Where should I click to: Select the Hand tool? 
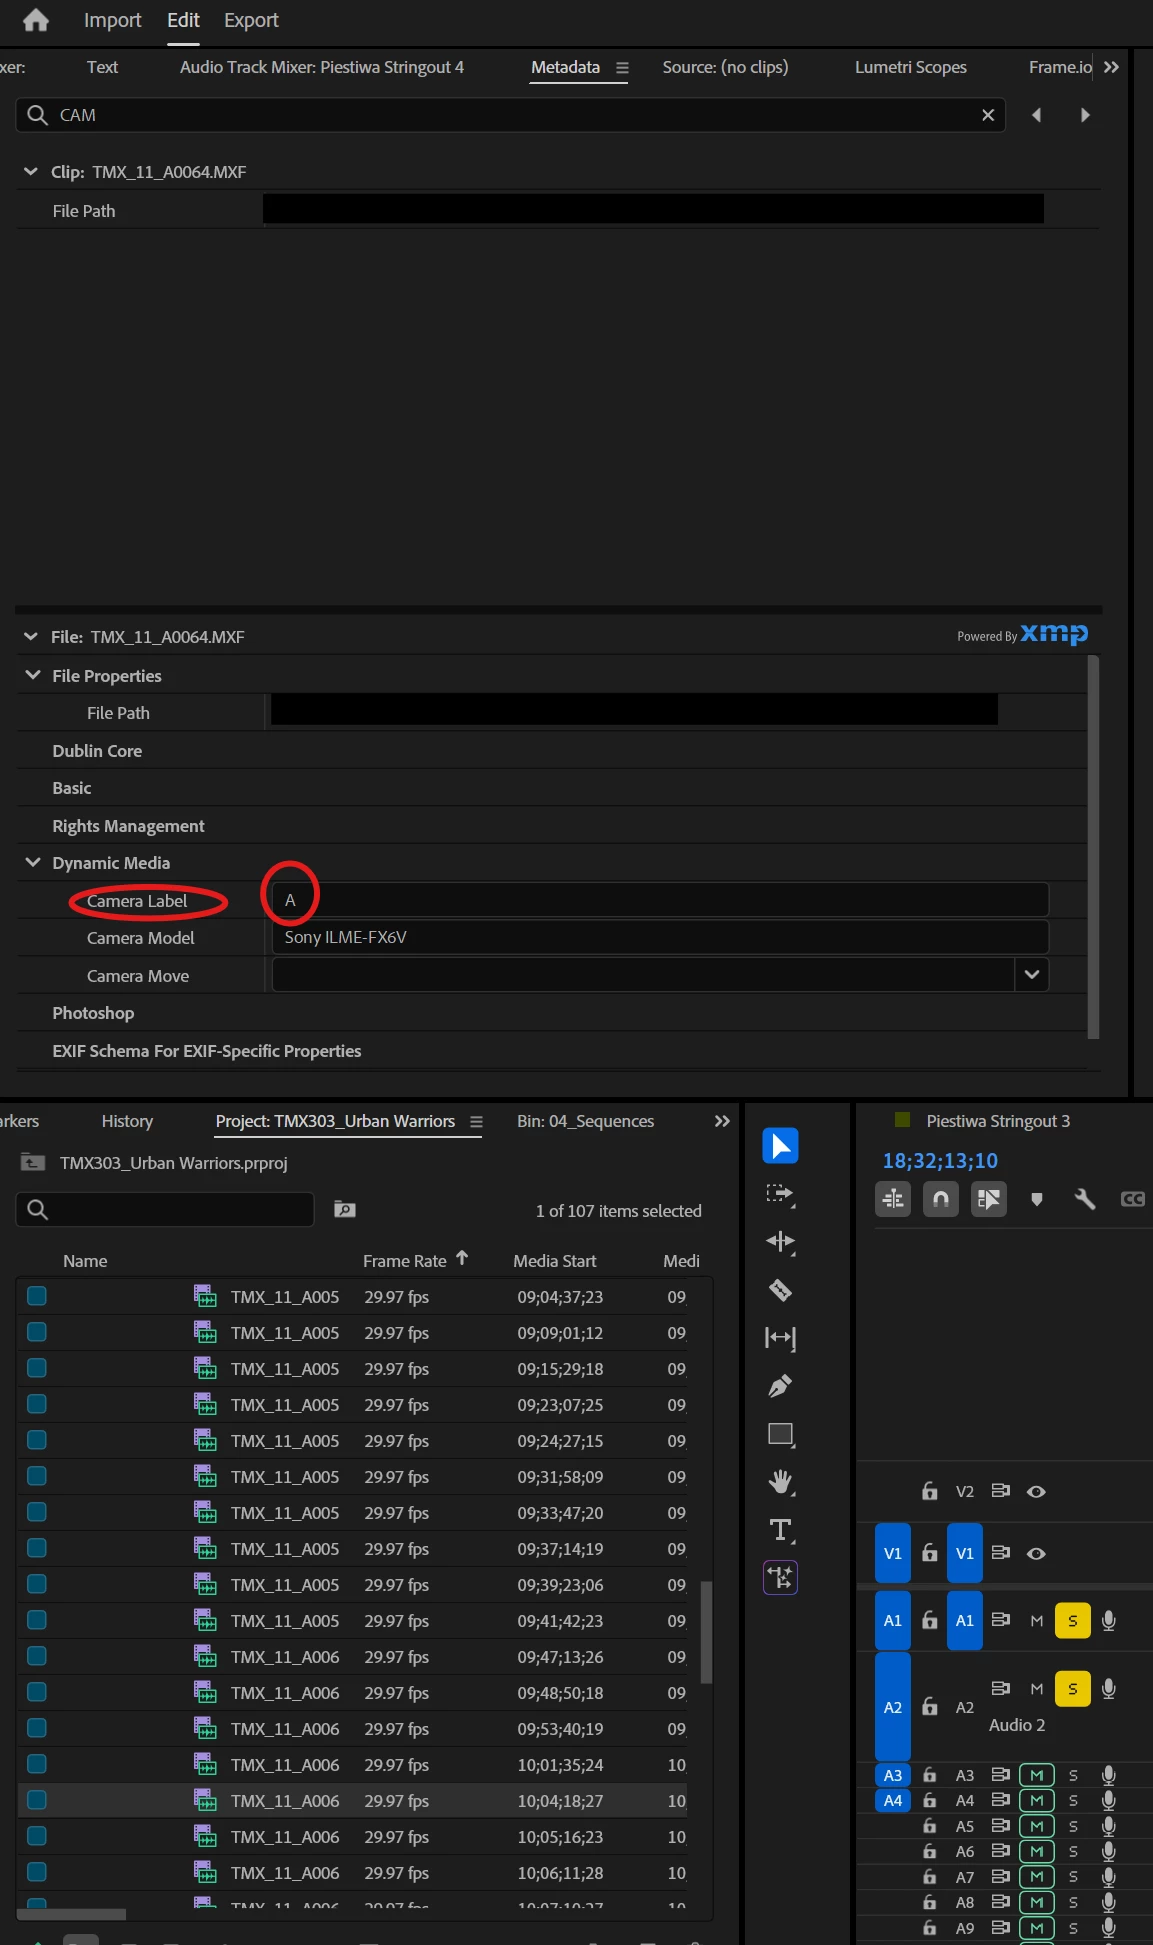pos(780,1482)
